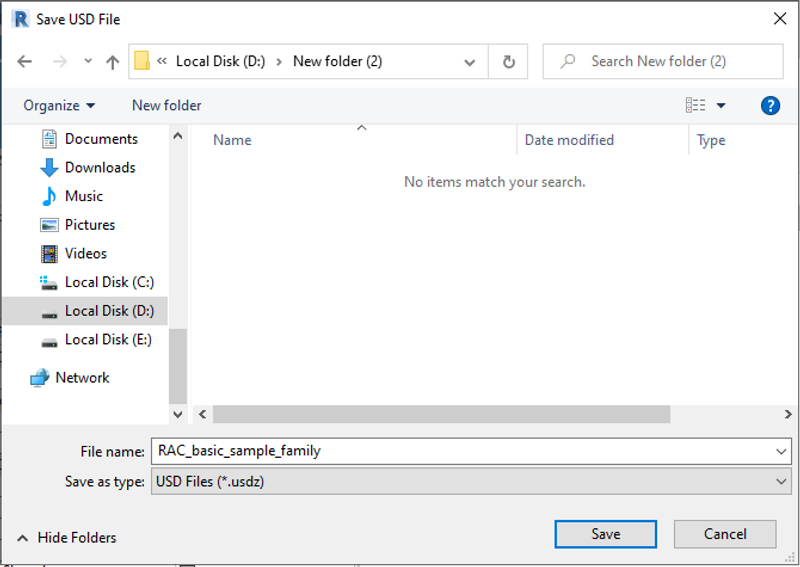Open the Save as type combo box

coord(470,482)
